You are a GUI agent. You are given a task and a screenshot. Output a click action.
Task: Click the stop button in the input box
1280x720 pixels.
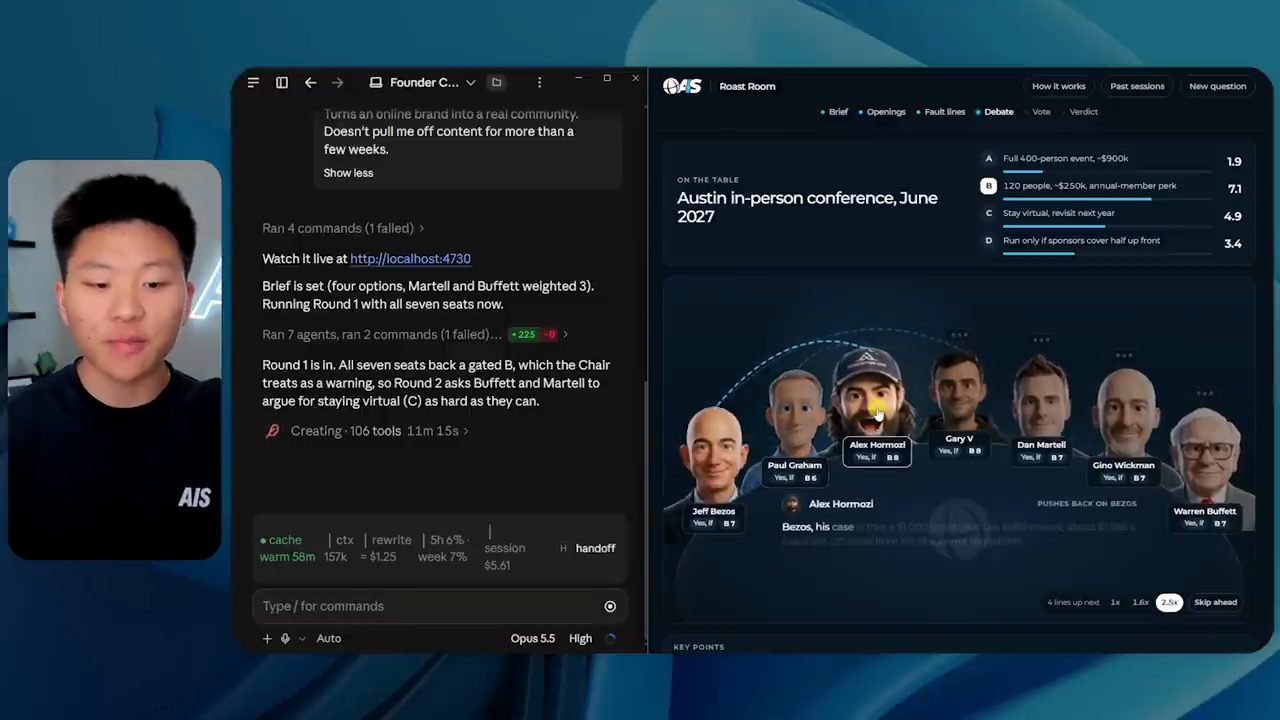(x=610, y=606)
